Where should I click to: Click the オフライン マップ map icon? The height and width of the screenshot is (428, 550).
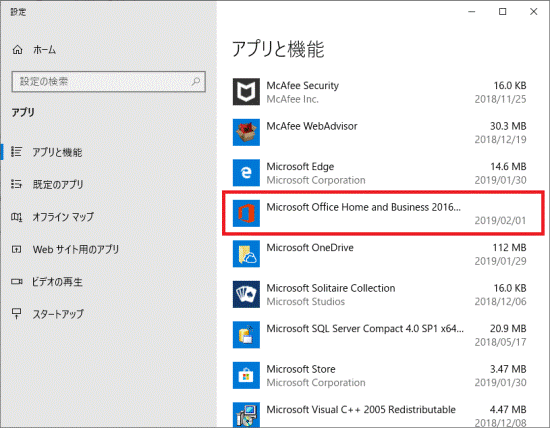(x=16, y=217)
